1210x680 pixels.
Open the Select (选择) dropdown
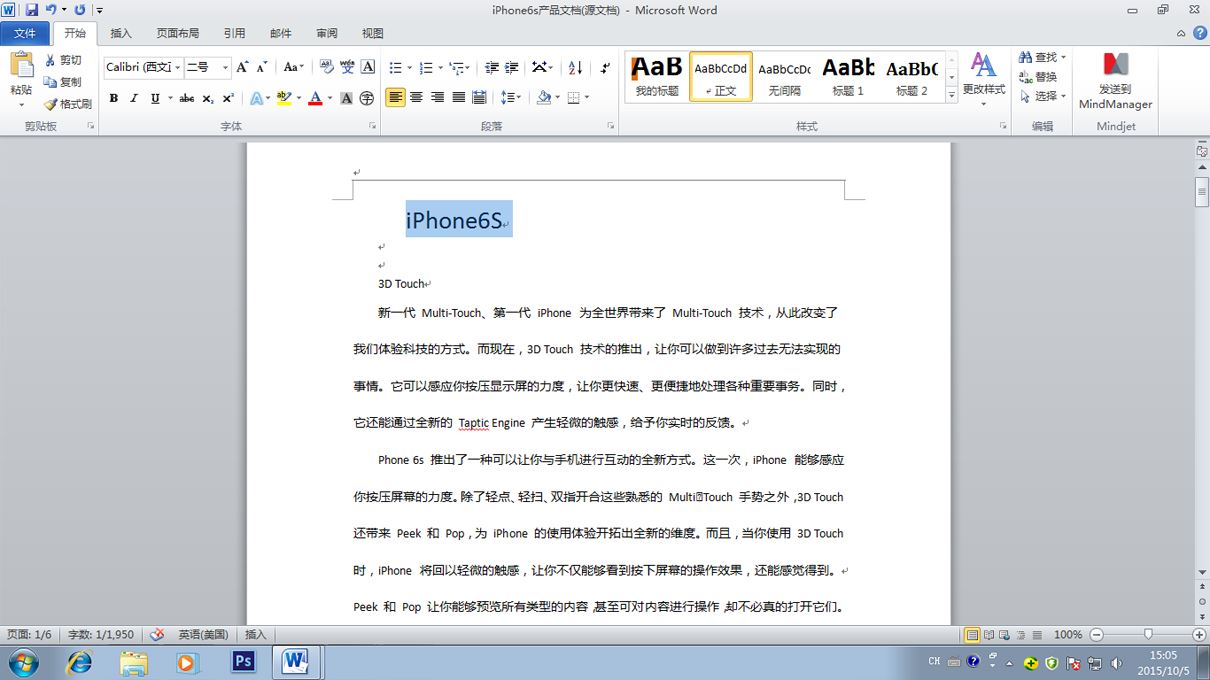[1043, 96]
